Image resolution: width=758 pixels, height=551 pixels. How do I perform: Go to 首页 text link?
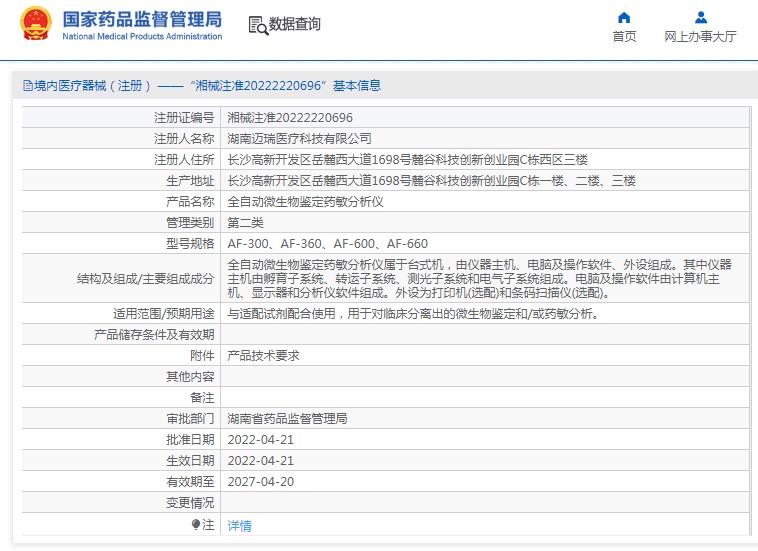click(624, 37)
